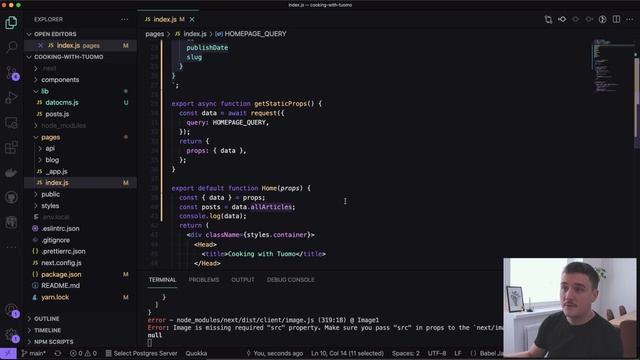Expand the NPM Scripts section
The image size is (640, 360).
(x=80, y=342)
